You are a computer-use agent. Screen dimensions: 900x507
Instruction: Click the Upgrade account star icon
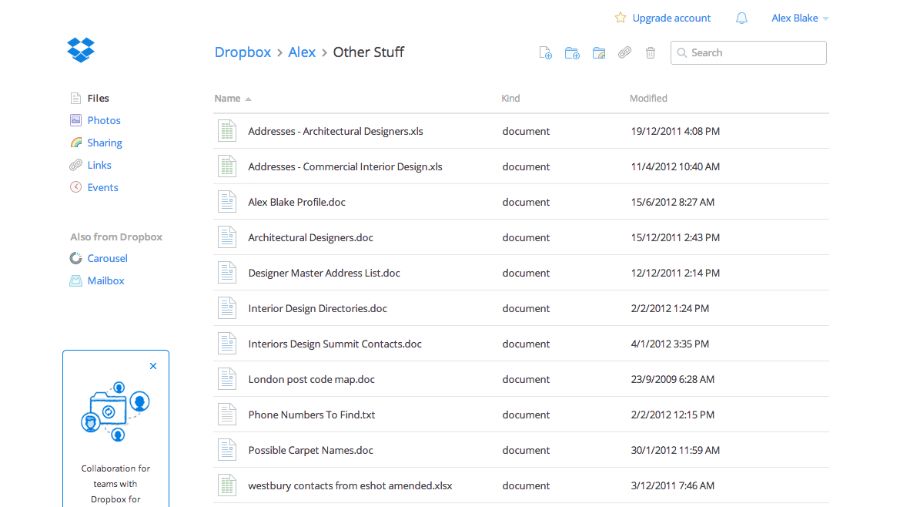coord(620,18)
